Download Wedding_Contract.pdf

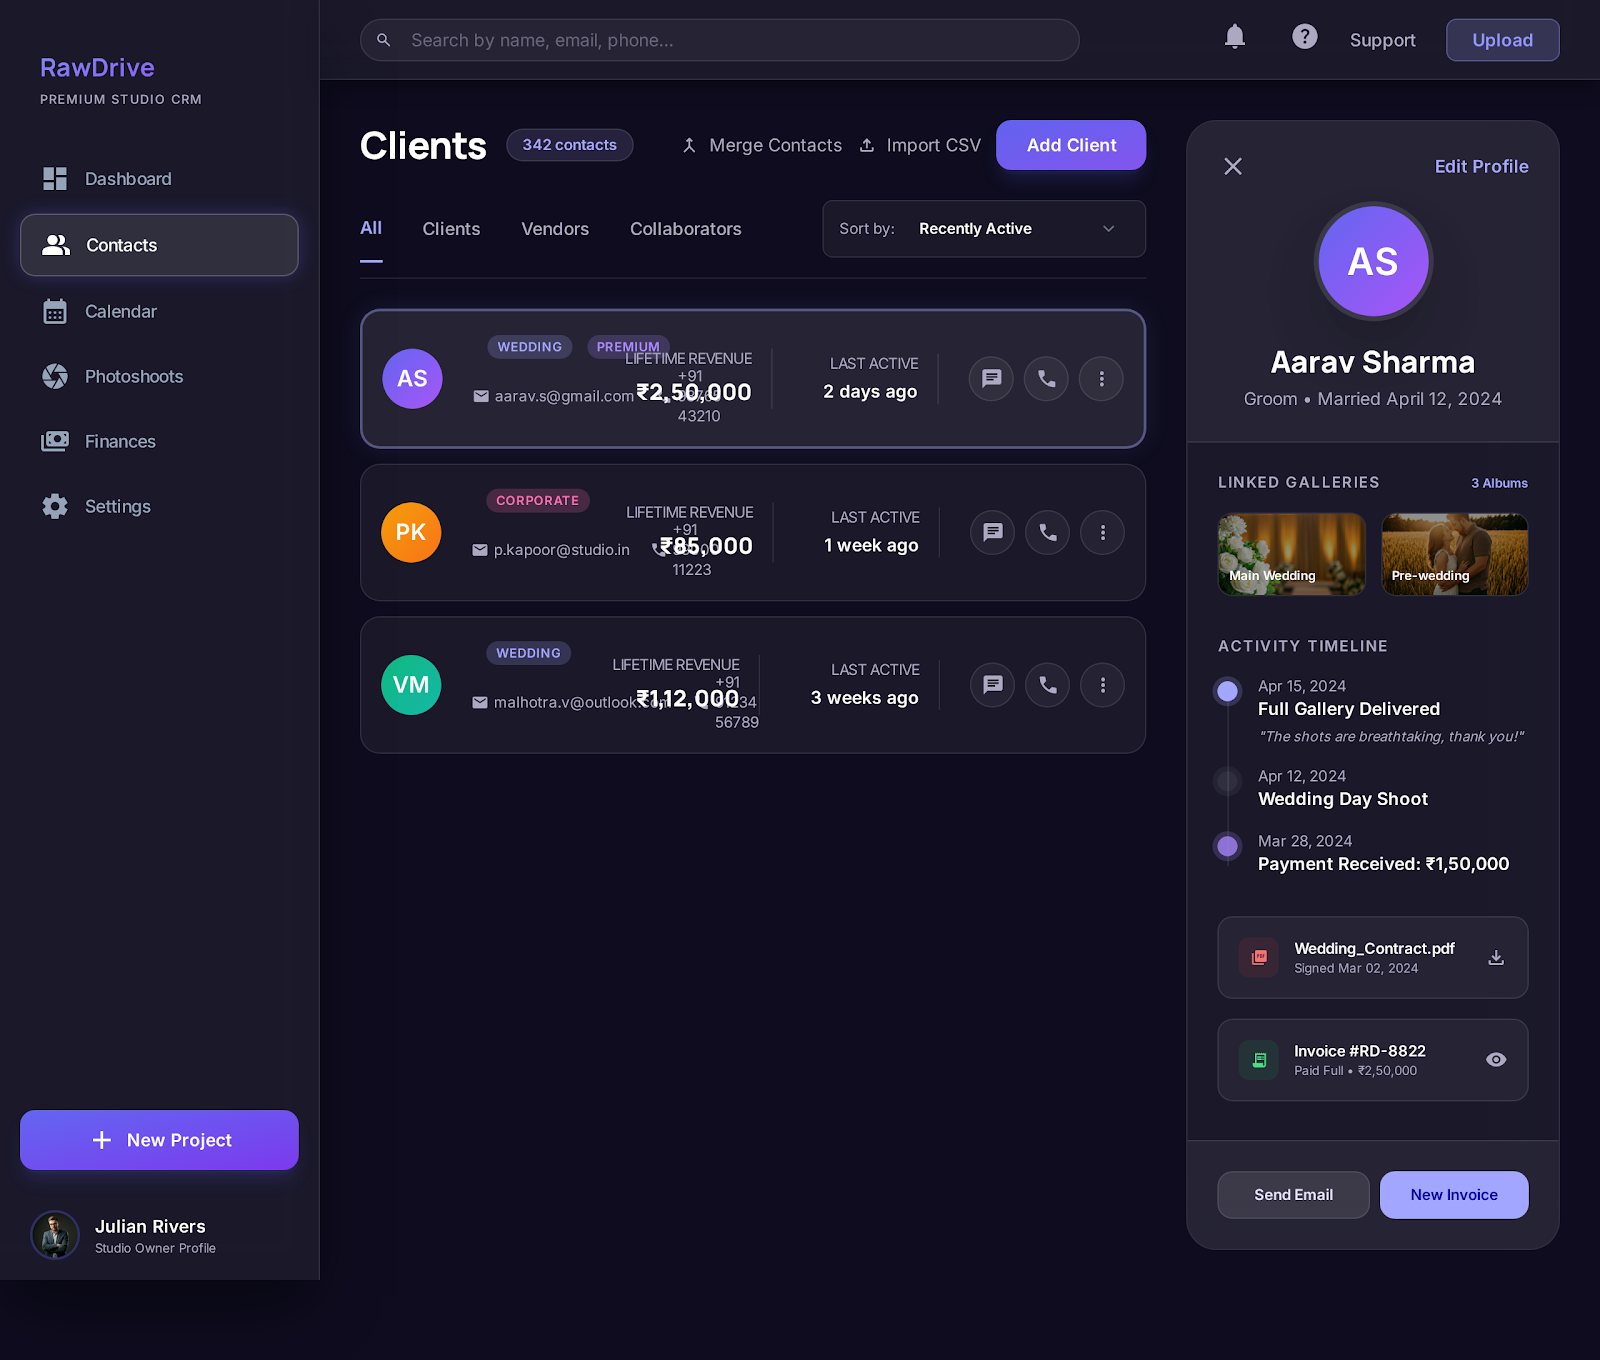(x=1495, y=958)
